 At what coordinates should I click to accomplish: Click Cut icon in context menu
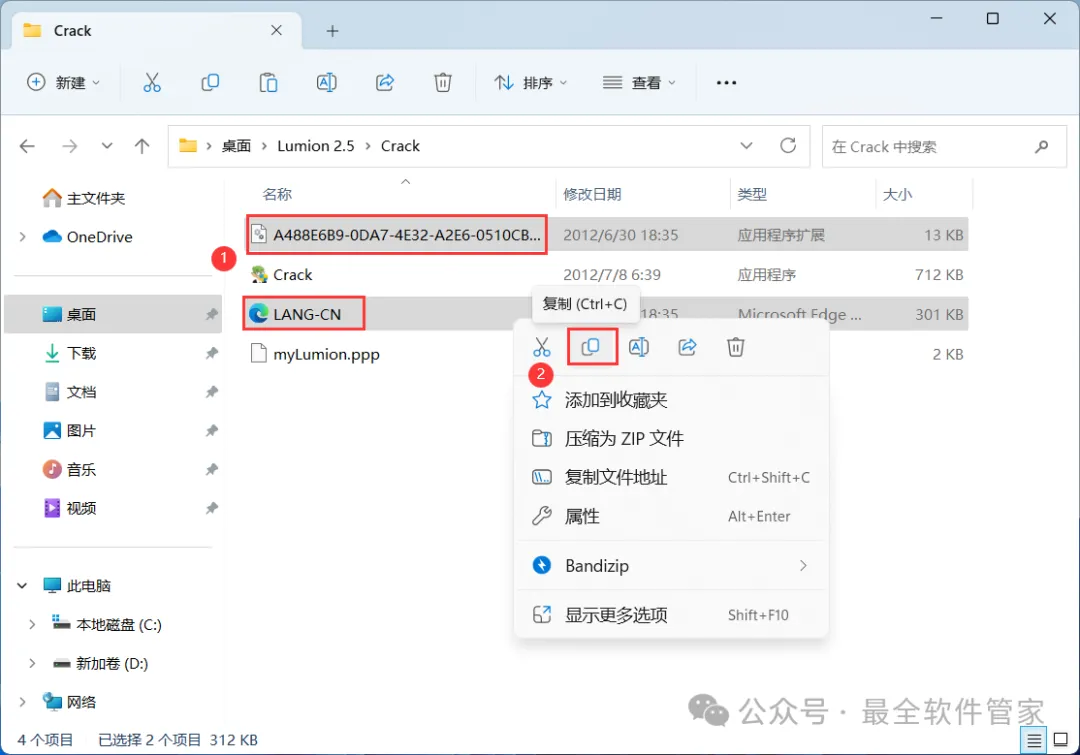tap(542, 347)
